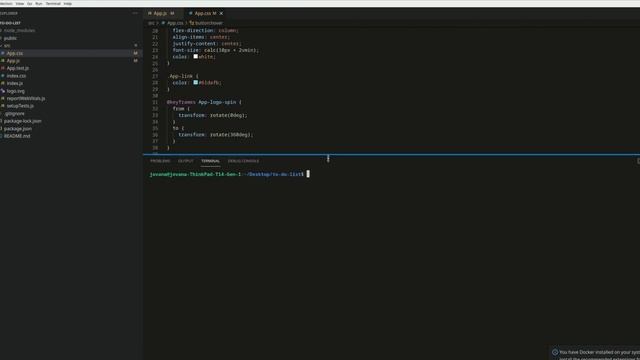Switch to the App.js editor tab

[160, 13]
